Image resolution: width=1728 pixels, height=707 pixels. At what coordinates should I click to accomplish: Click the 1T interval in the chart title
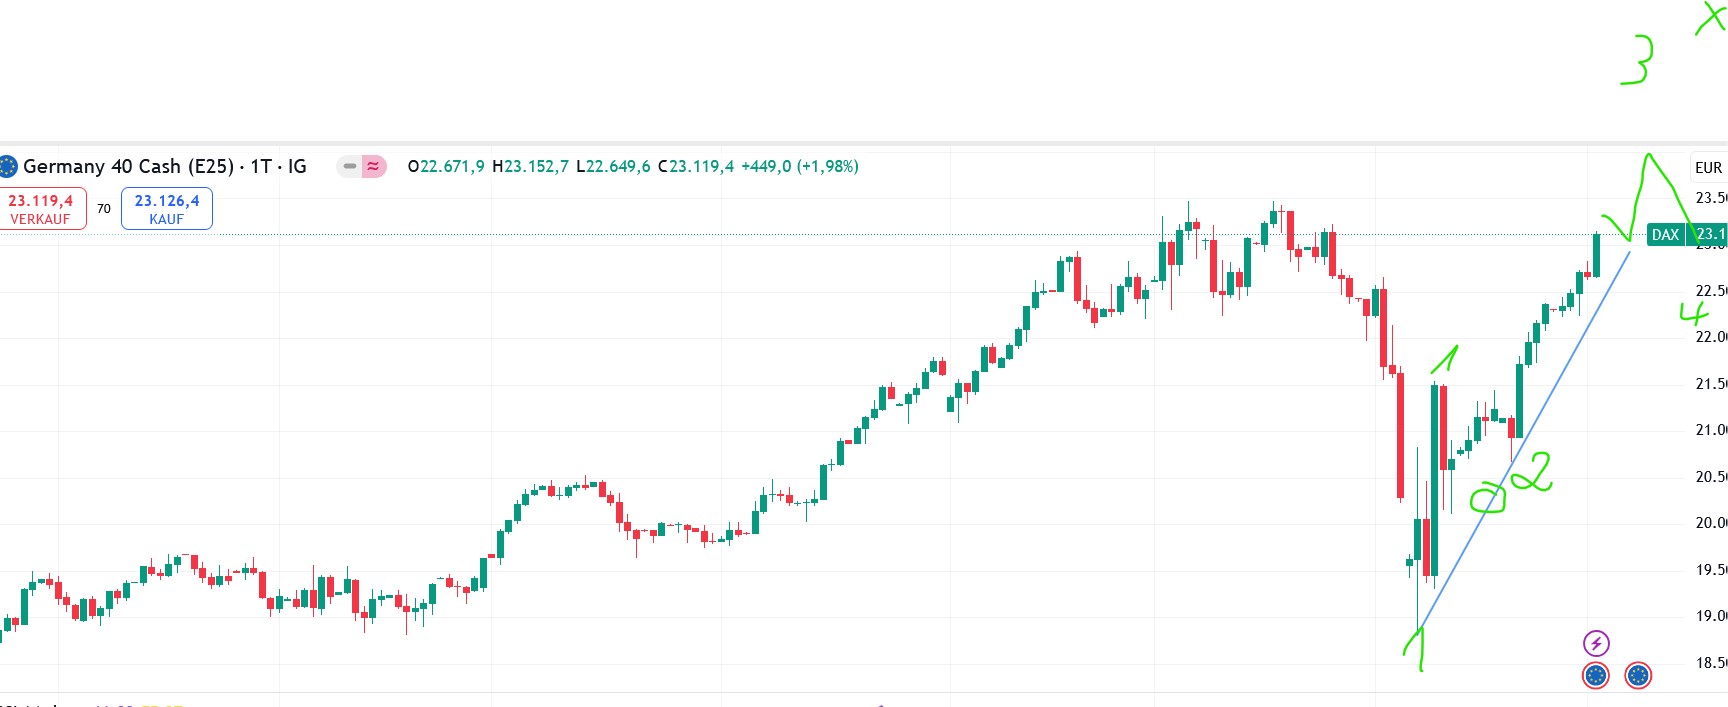coord(261,167)
